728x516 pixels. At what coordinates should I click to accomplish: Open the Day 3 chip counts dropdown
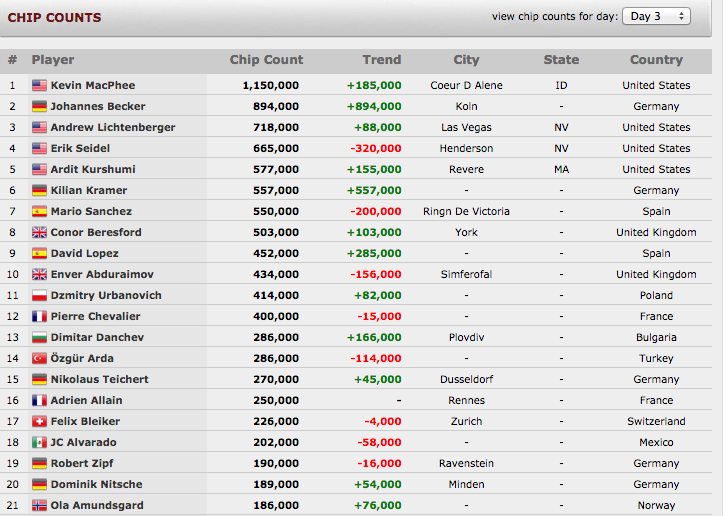click(656, 16)
